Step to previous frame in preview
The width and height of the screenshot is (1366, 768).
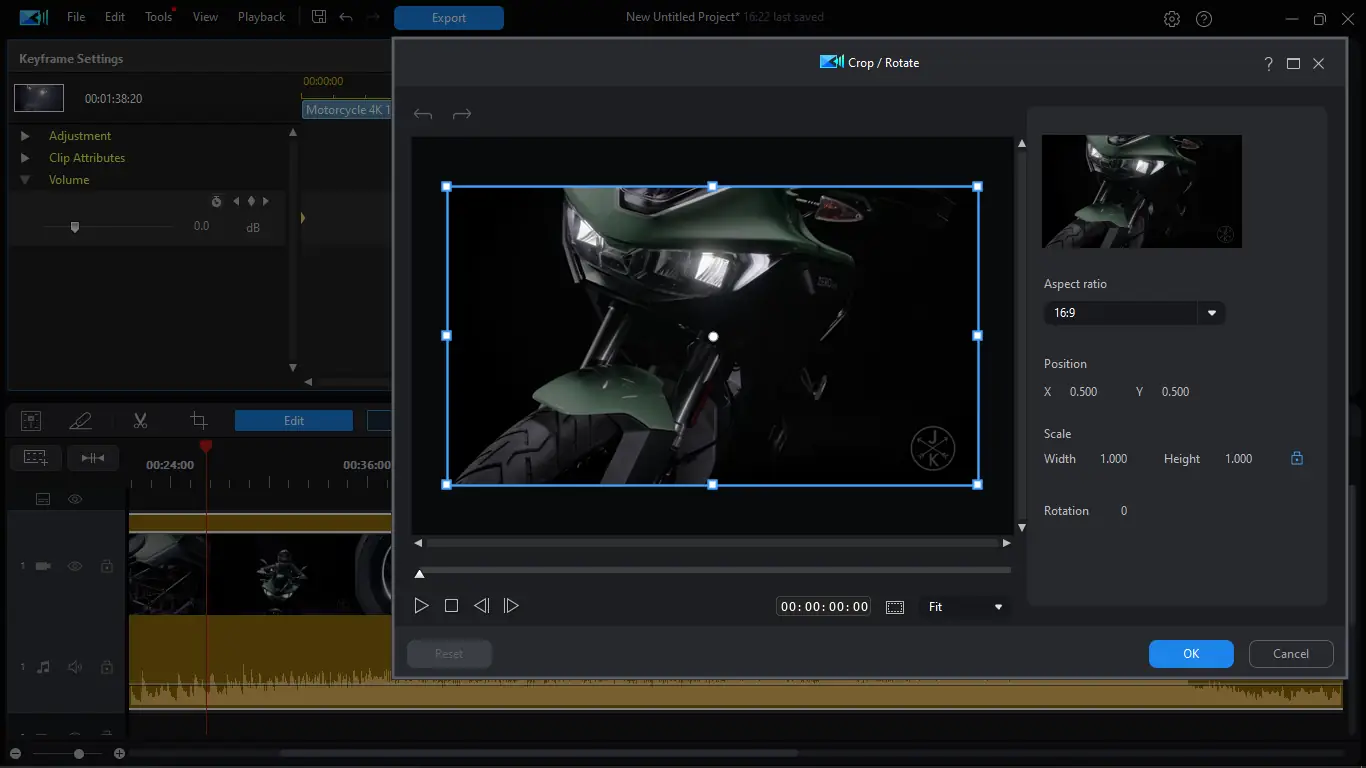tap(481, 606)
